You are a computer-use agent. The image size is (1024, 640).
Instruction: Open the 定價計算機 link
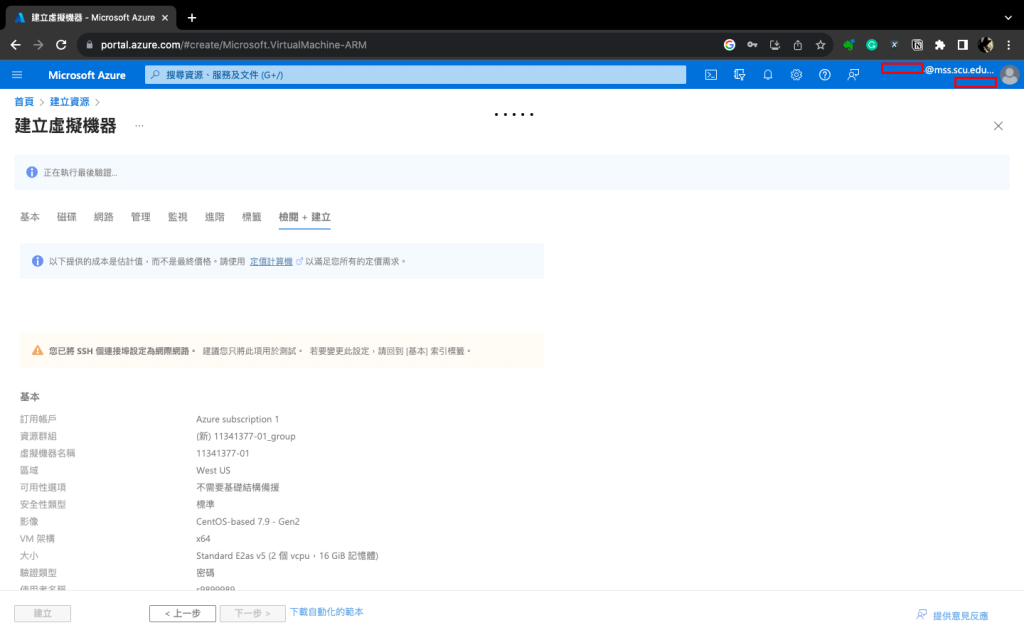click(x=271, y=261)
